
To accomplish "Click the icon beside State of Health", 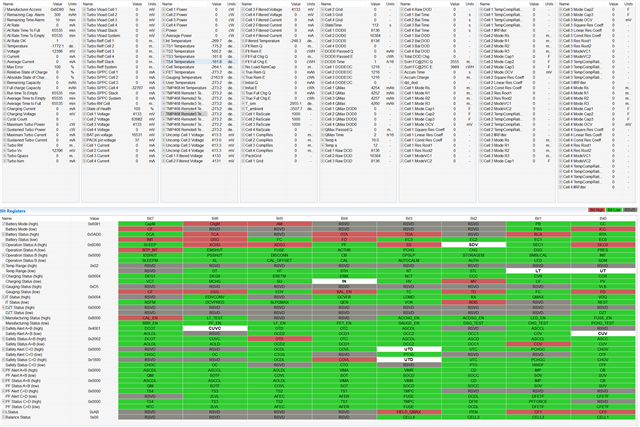I will (x=84, y=109).
